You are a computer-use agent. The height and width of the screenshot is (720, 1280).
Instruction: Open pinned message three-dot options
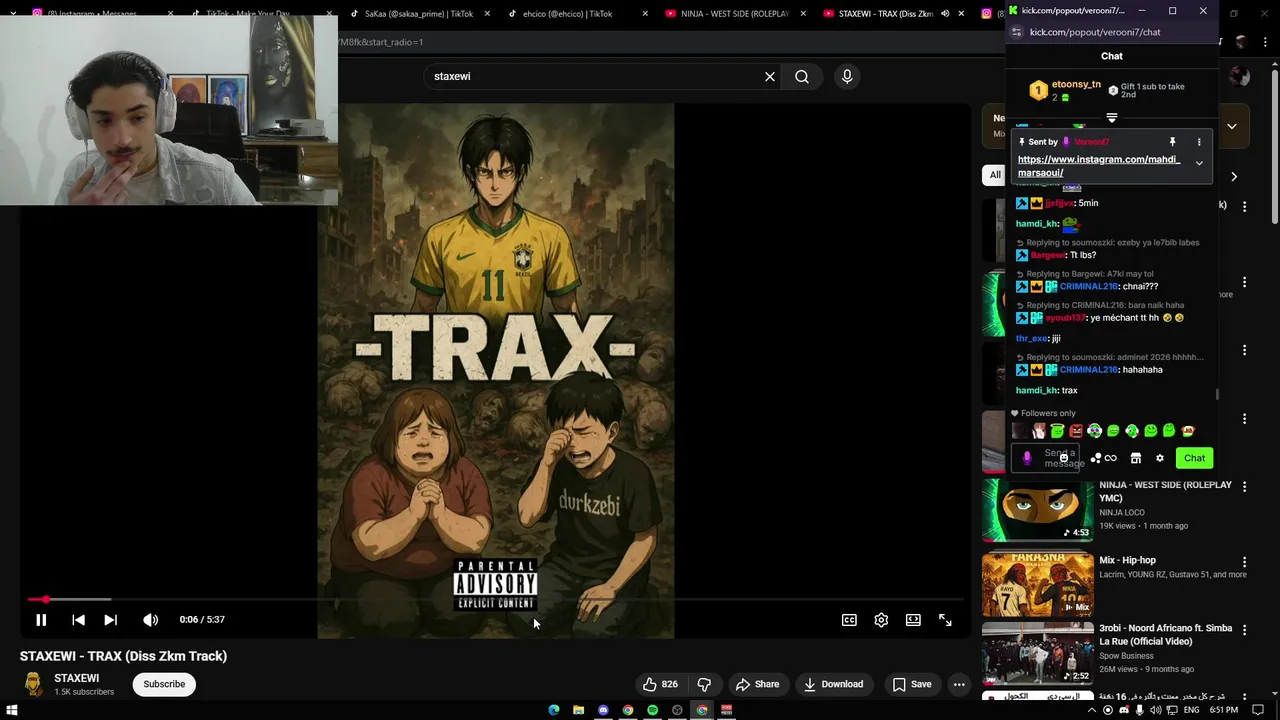click(x=1199, y=142)
